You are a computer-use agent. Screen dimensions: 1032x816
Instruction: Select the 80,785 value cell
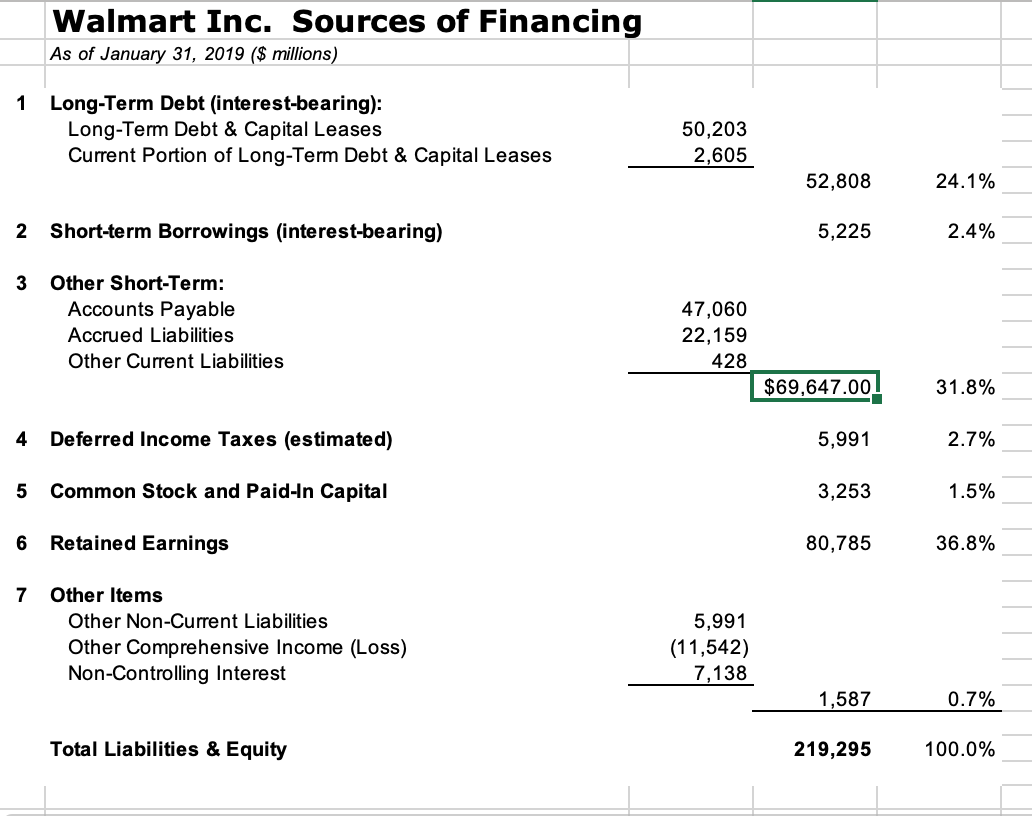pyautogui.click(x=838, y=544)
